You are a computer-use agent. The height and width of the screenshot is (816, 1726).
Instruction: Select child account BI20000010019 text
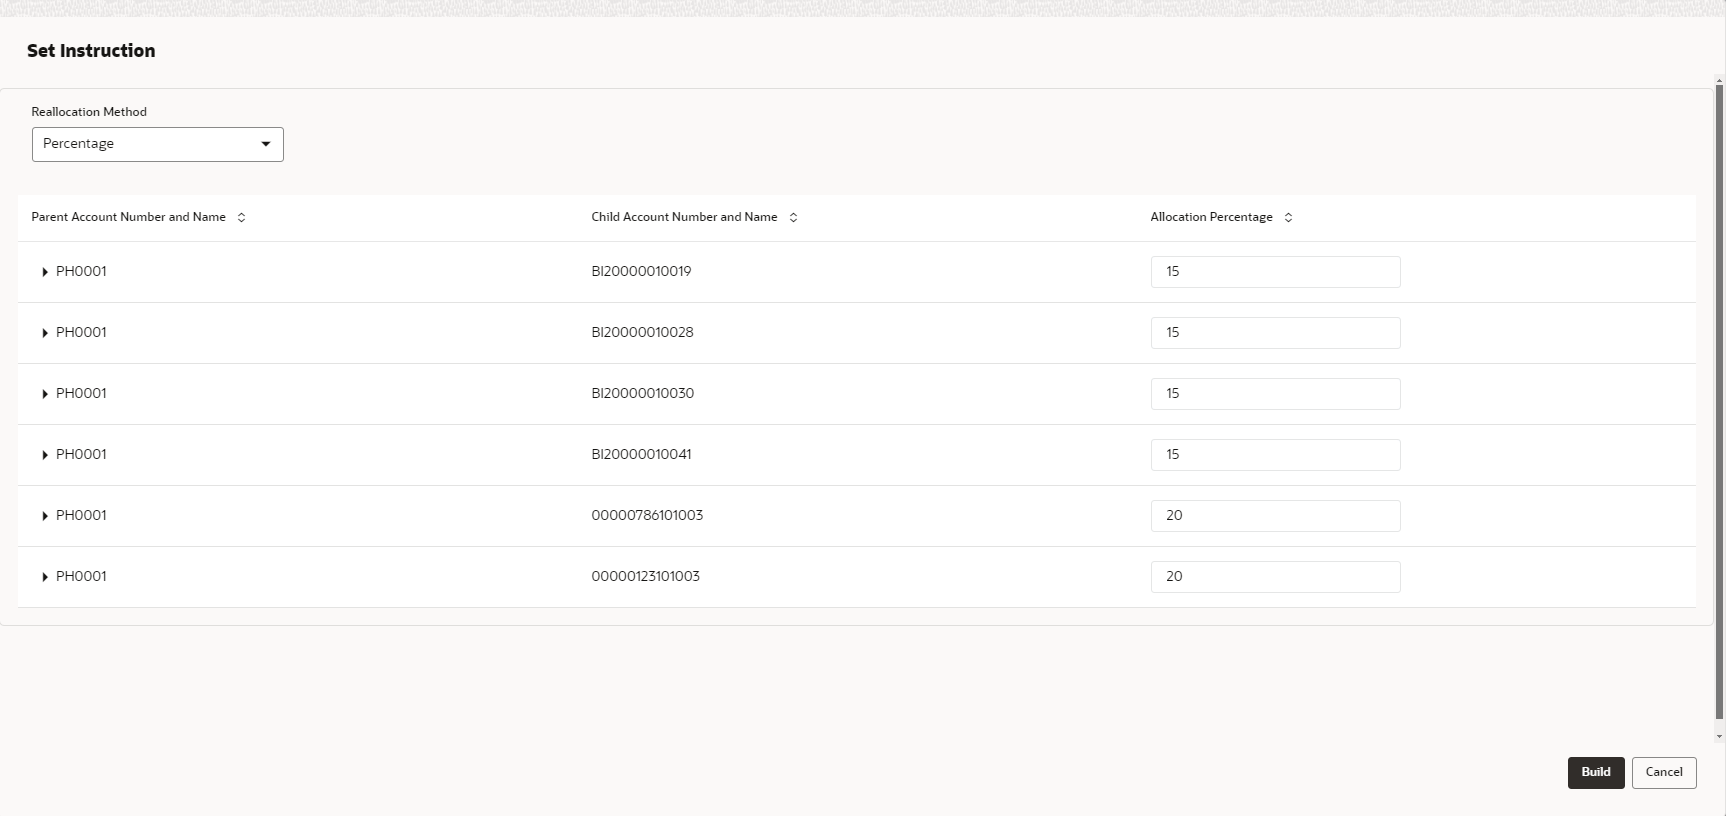coord(641,271)
